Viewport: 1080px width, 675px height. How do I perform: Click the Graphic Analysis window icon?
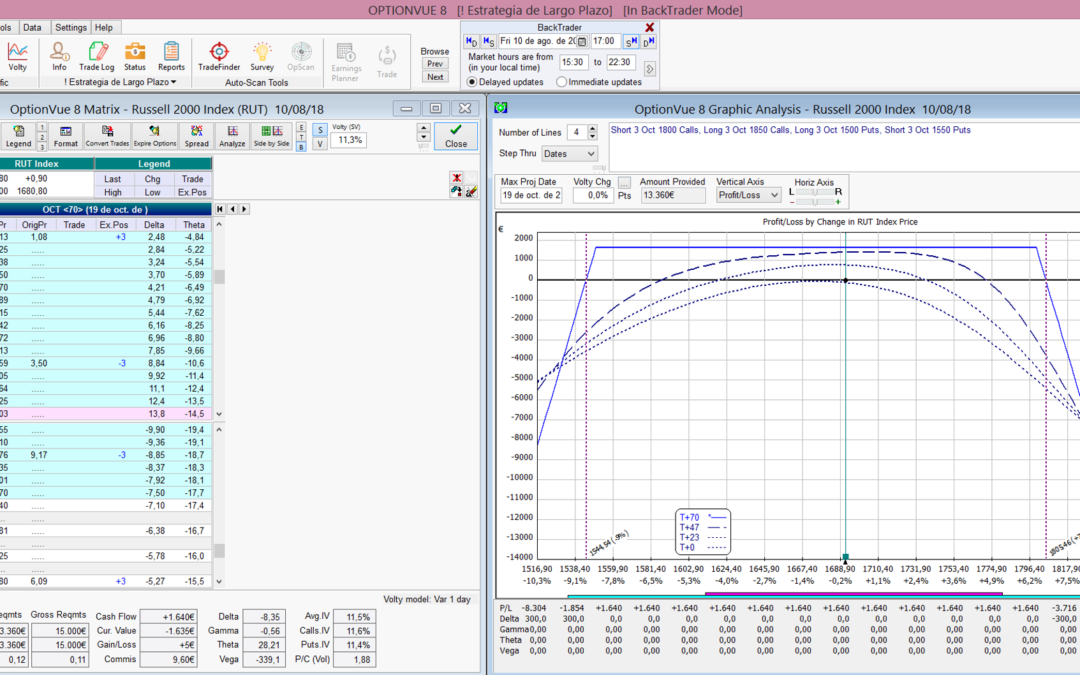point(501,108)
